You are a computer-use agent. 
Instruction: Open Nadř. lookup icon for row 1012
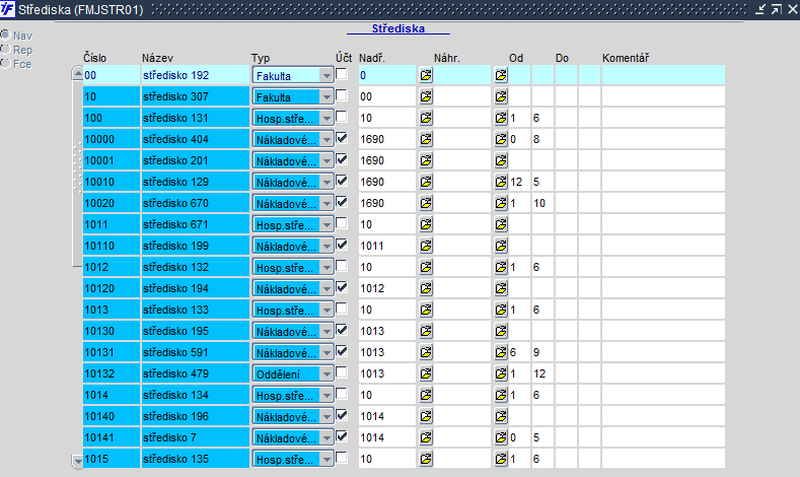point(426,267)
